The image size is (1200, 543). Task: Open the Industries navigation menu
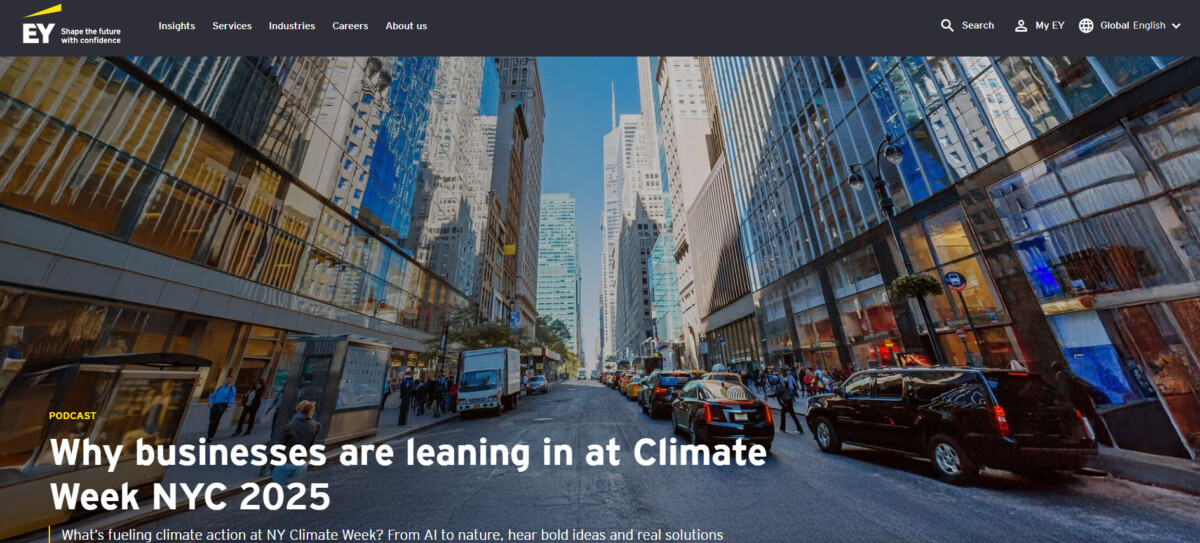pos(292,26)
